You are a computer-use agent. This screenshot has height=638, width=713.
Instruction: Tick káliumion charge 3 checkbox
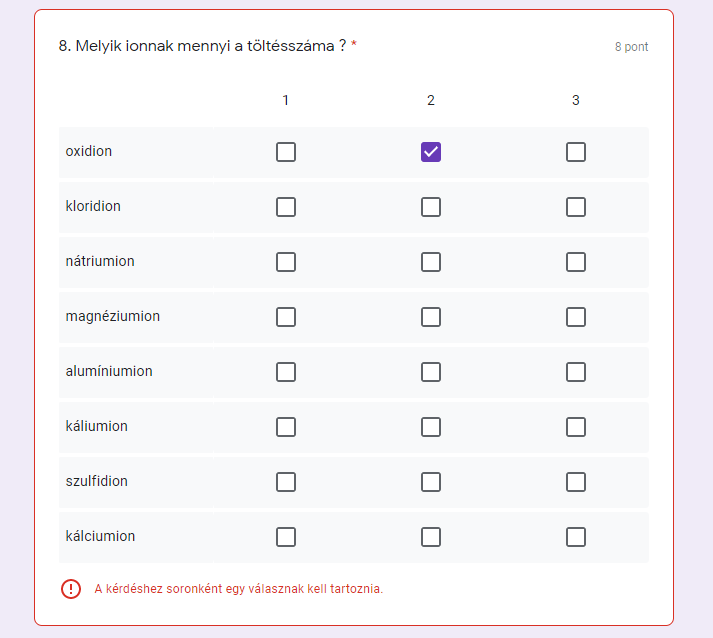(x=576, y=427)
